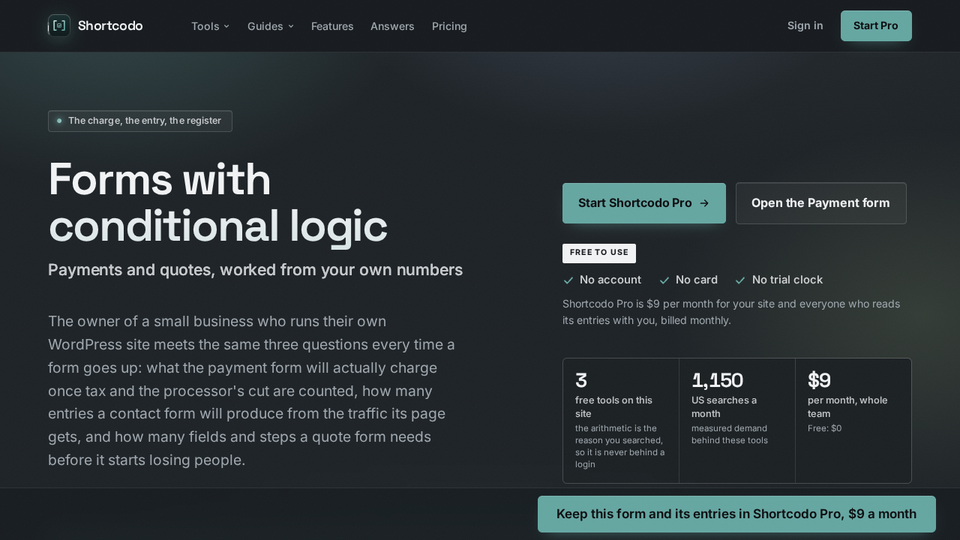Click the measured demand behind these tools text
Screen dimensions: 960x540
[x=729, y=434]
